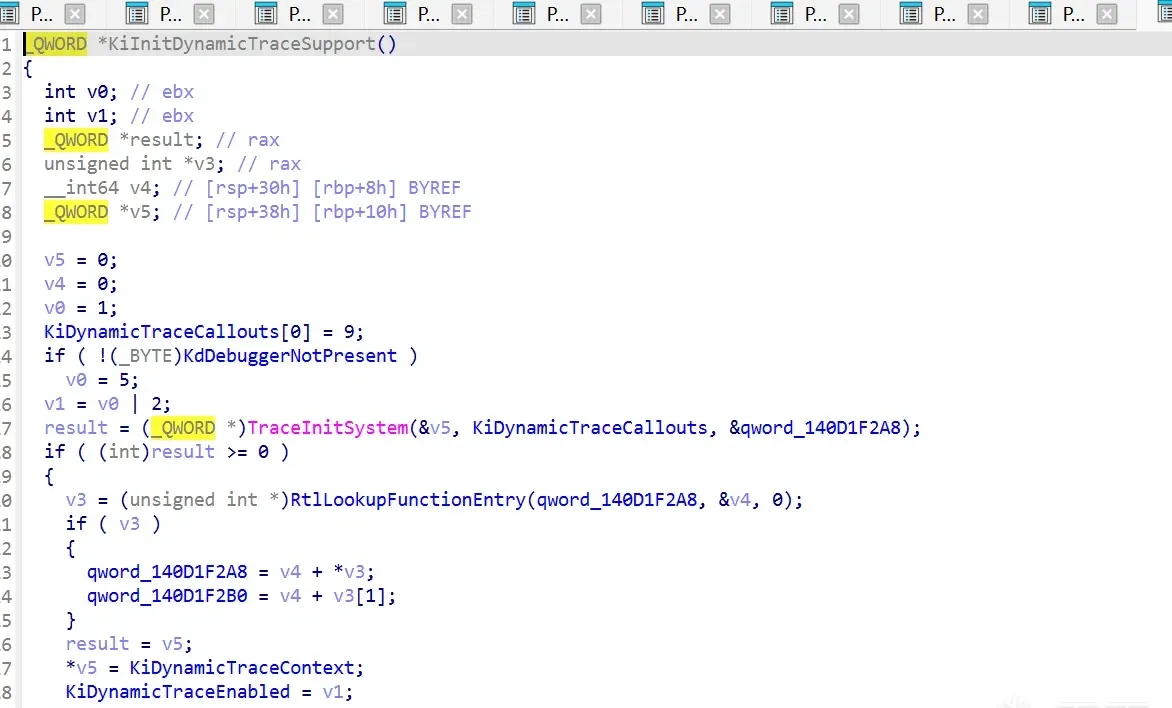This screenshot has width=1172, height=708.
Task: Click the 'result = v5;' statement
Action: 129,644
